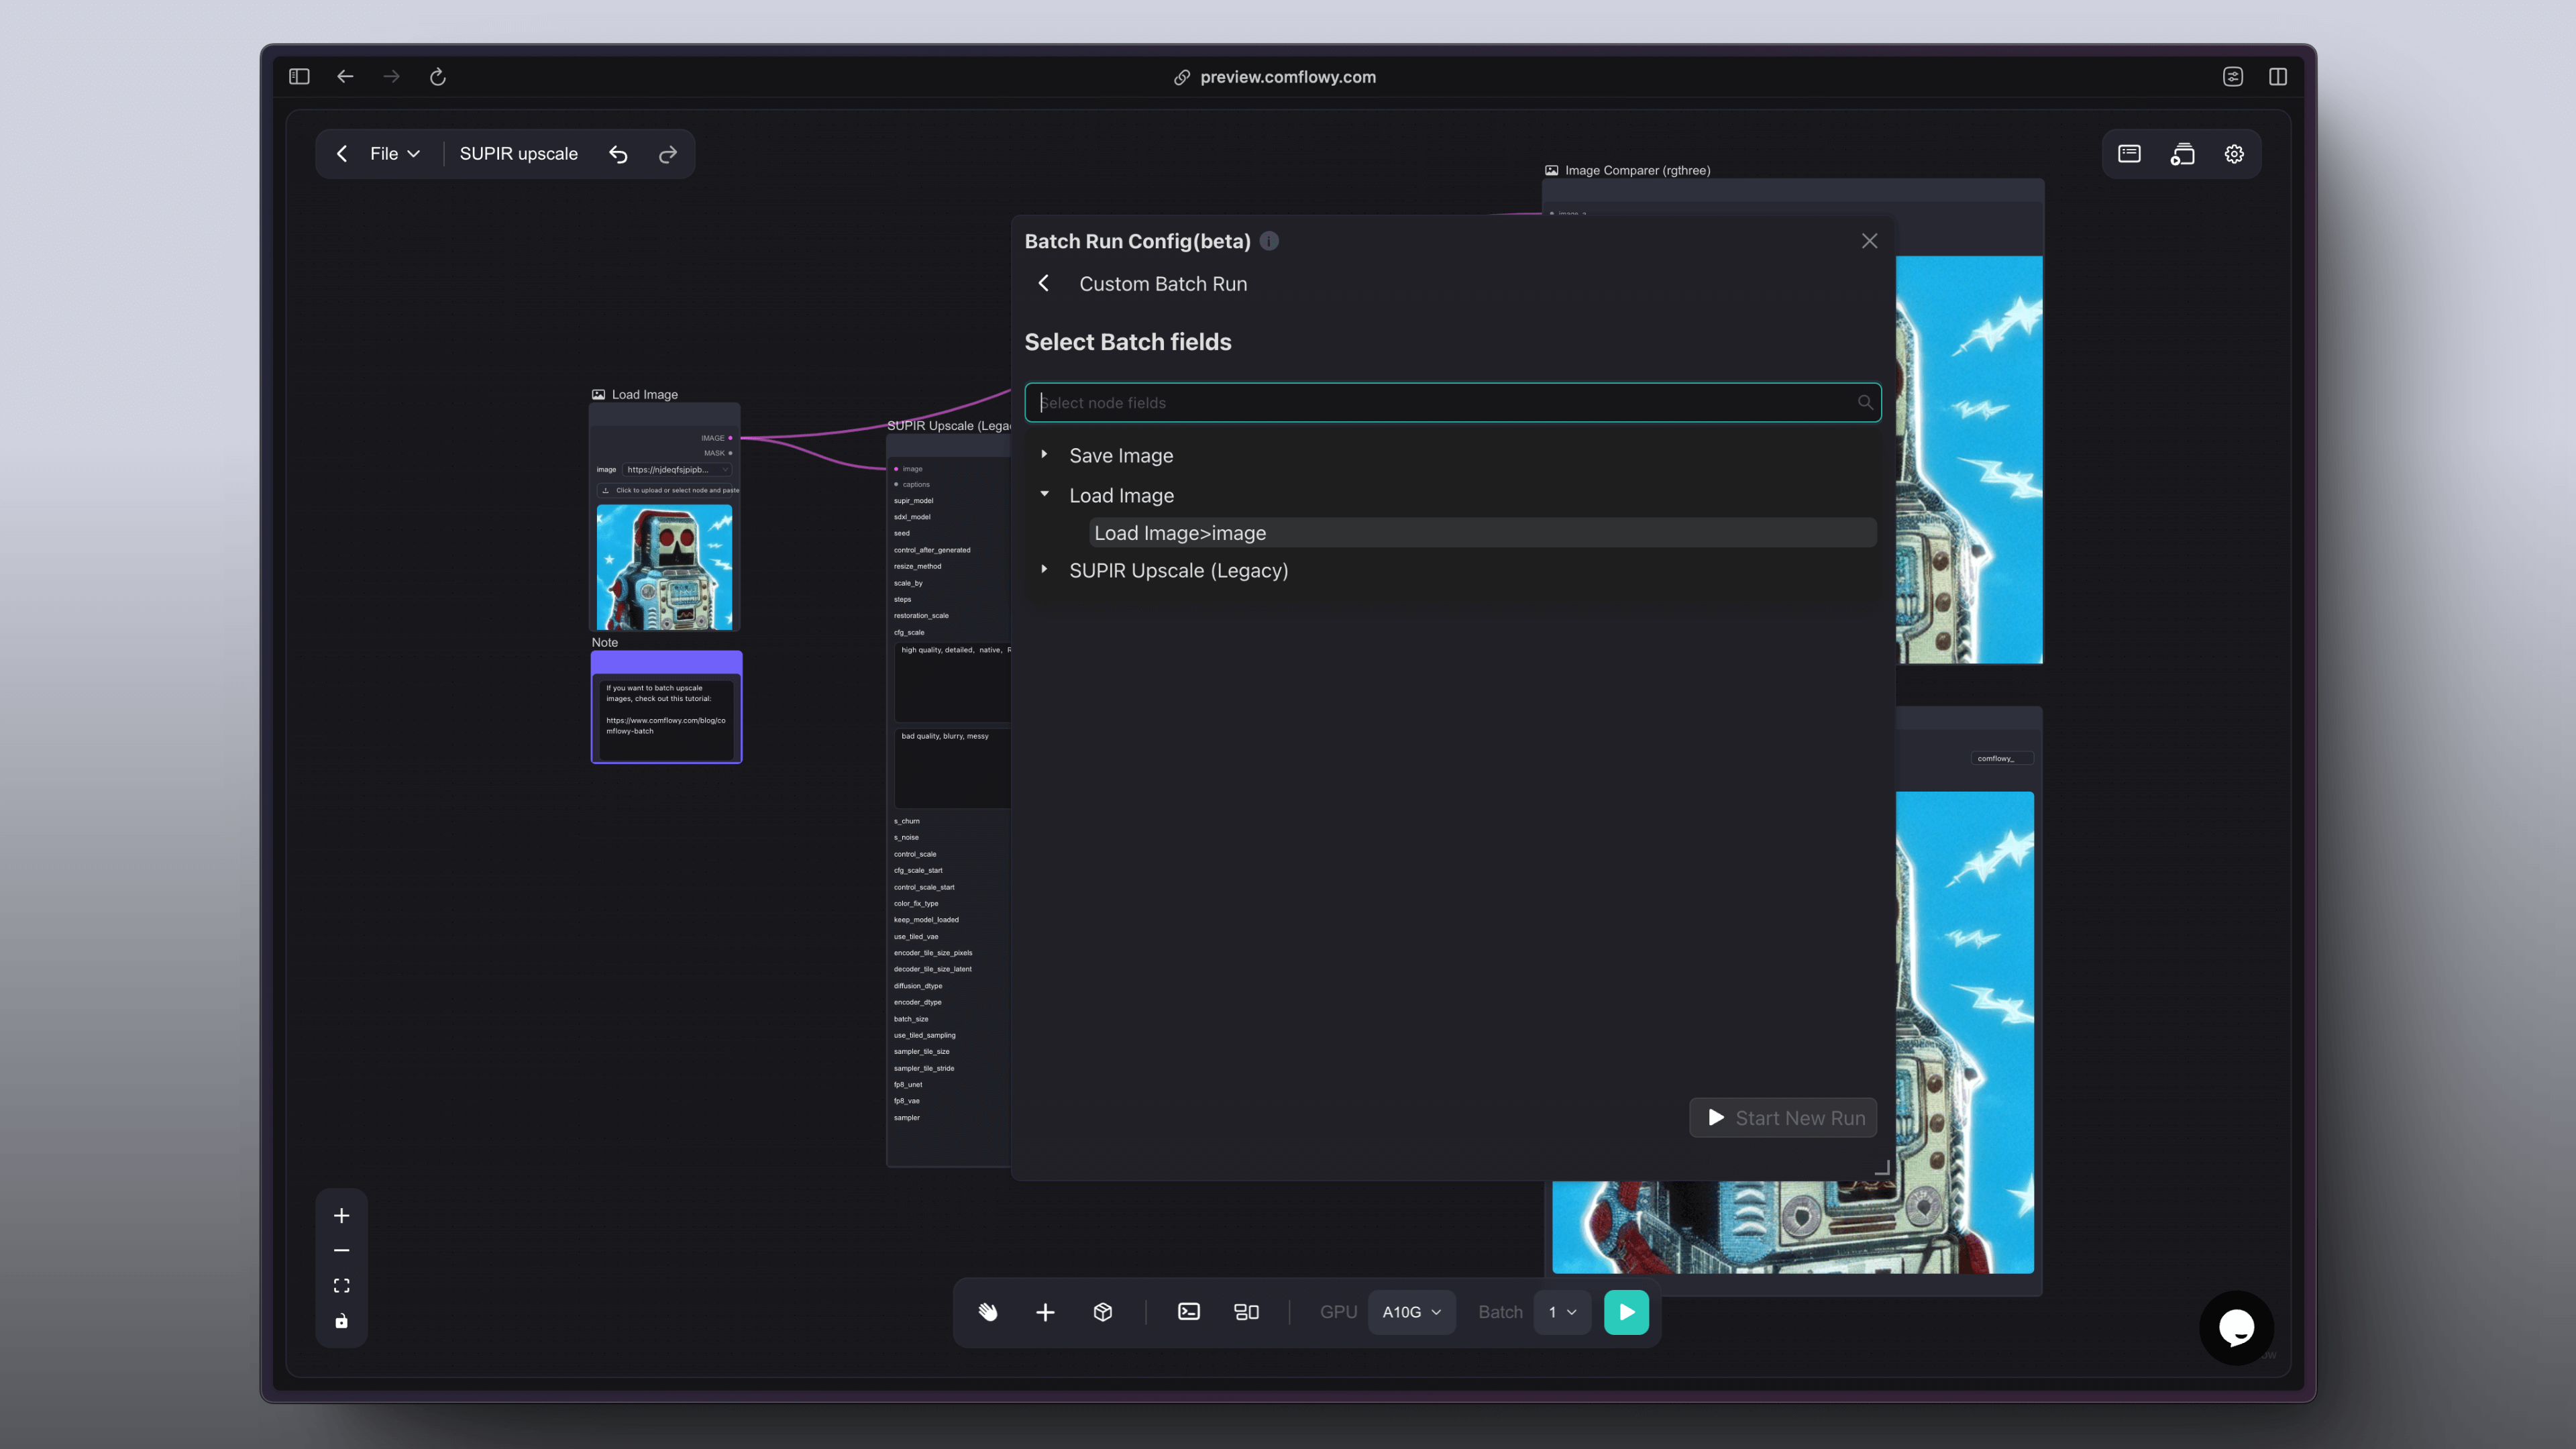Click the Load Image node title
This screenshot has height=1449, width=2576.
tap(644, 395)
